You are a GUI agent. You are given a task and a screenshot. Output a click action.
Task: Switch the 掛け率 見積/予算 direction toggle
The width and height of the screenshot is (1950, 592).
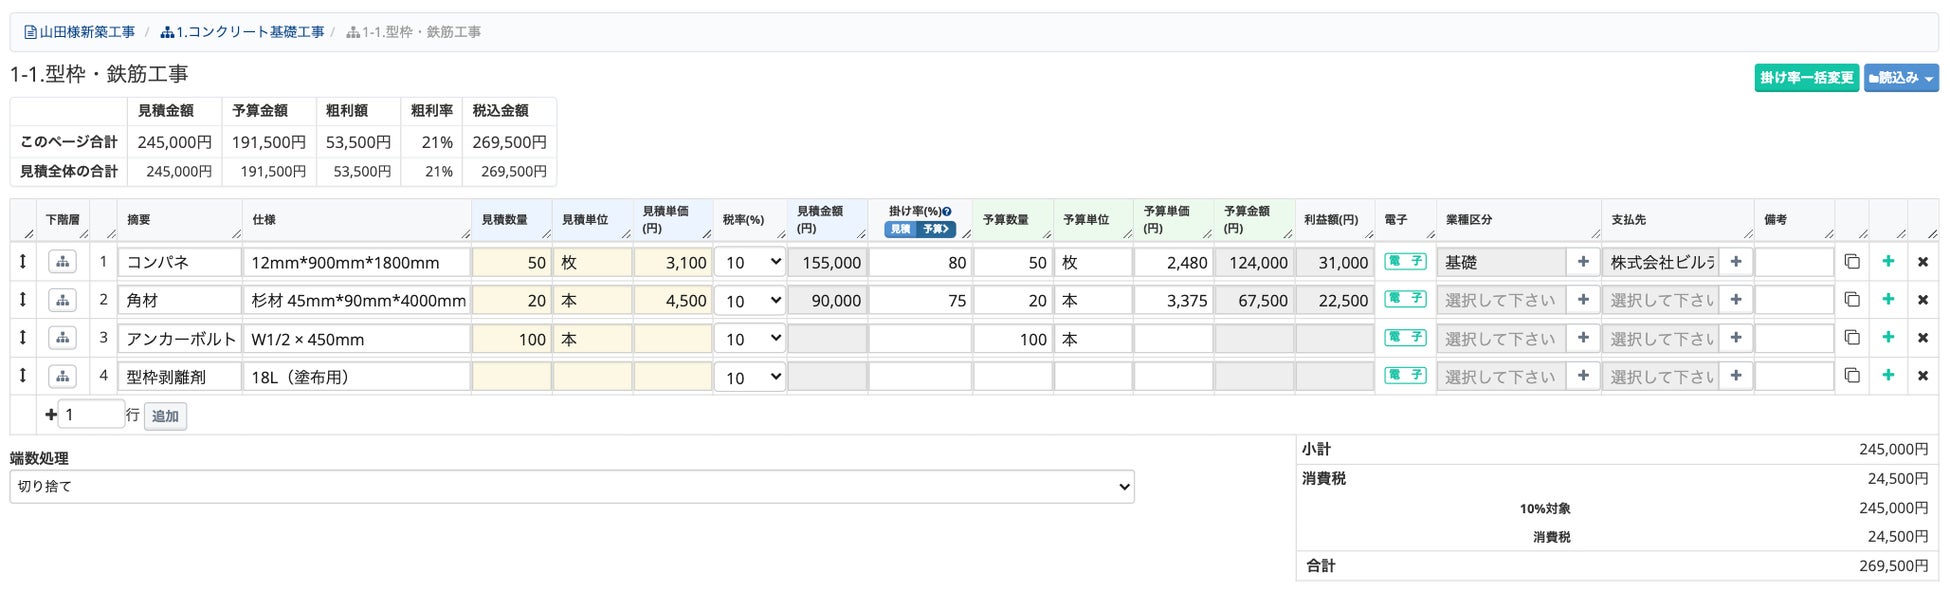click(x=920, y=229)
